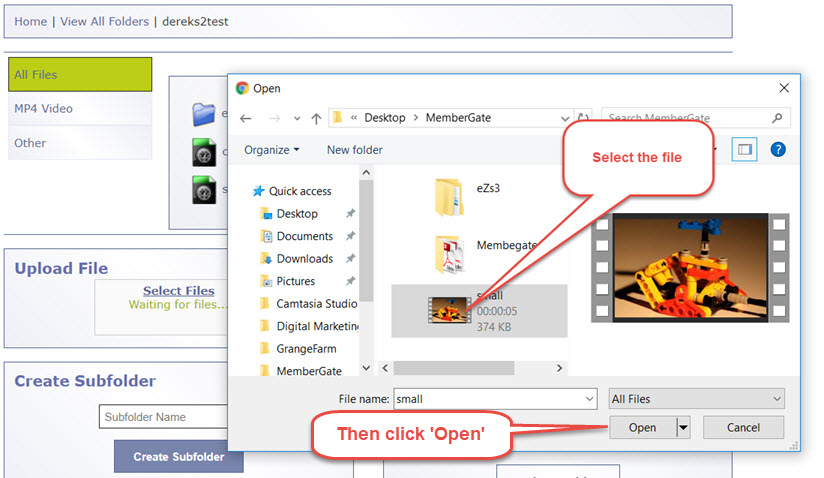The height and width of the screenshot is (478, 824).
Task: Click New folder
Action: pos(355,150)
